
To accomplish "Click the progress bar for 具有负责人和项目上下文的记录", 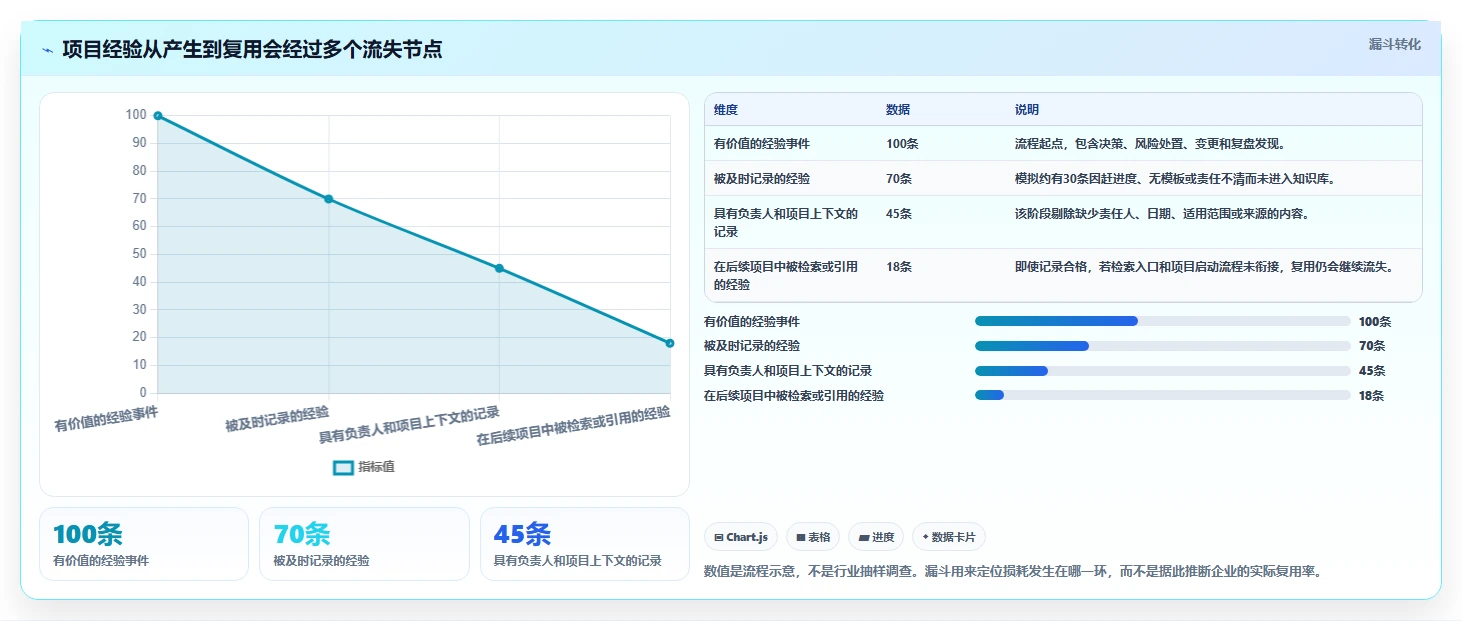I will 1162,371.
